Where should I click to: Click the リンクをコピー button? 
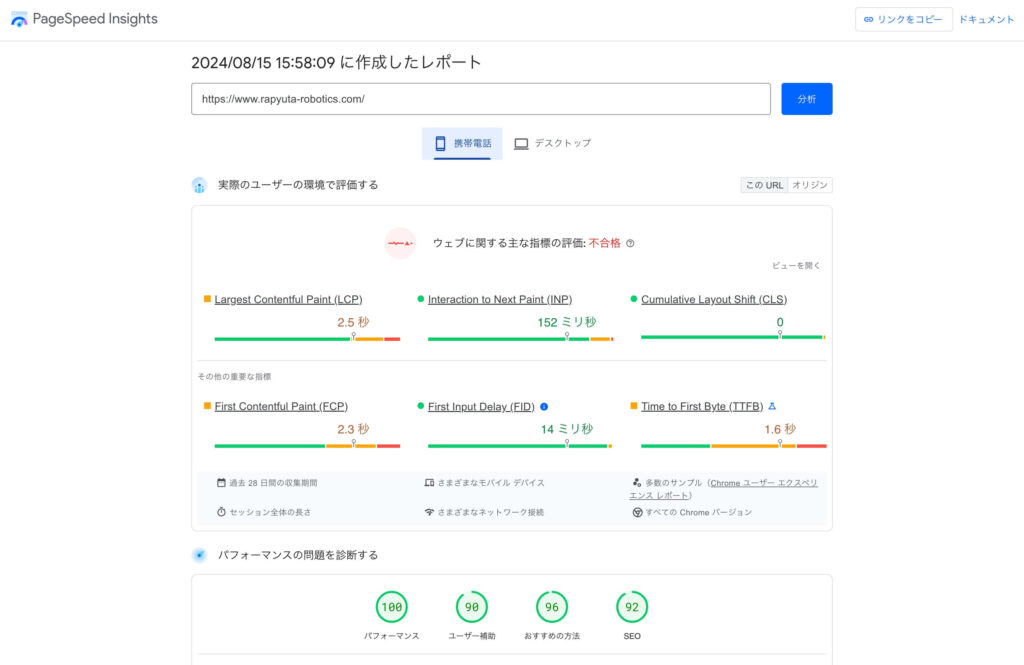tap(903, 20)
